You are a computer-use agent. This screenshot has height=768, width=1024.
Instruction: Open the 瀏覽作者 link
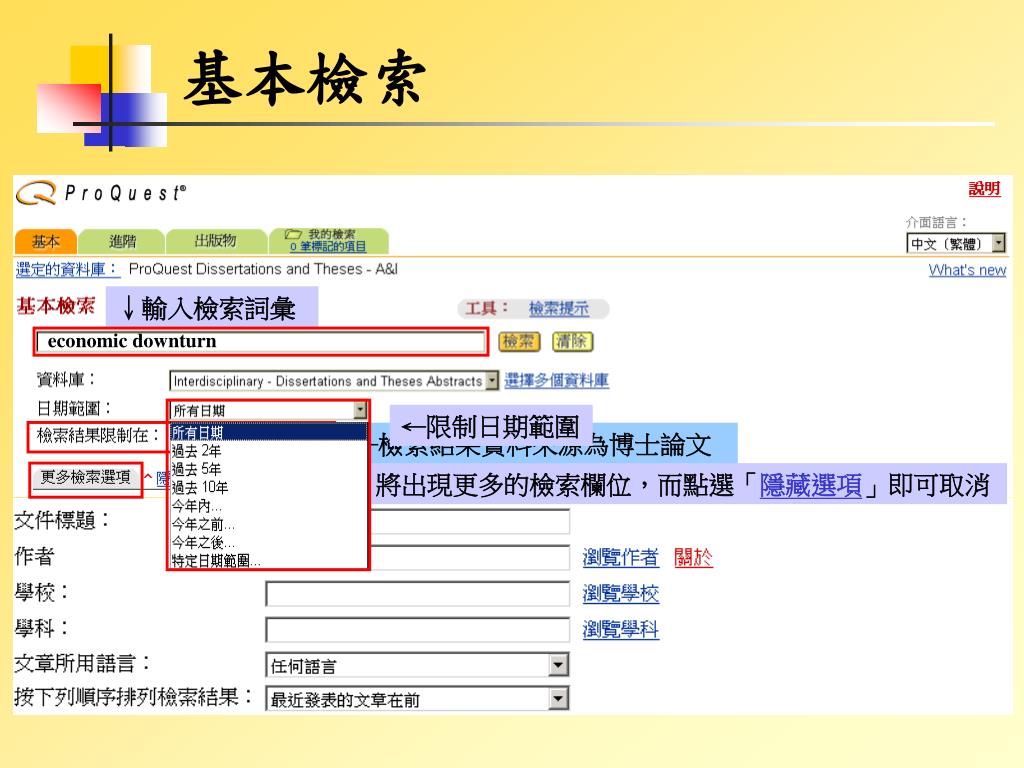tap(620, 557)
